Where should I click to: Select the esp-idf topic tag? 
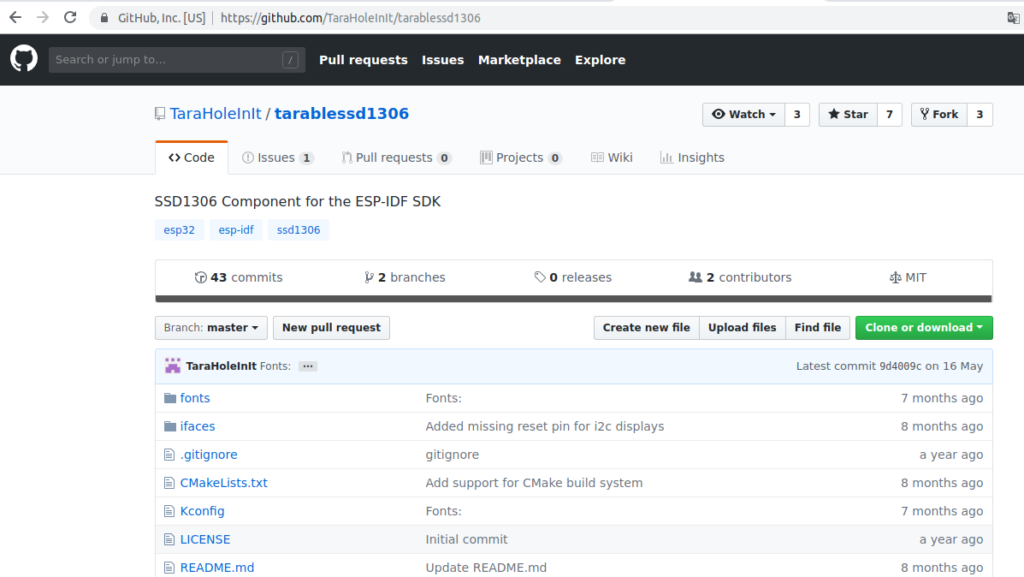pyautogui.click(x=236, y=230)
